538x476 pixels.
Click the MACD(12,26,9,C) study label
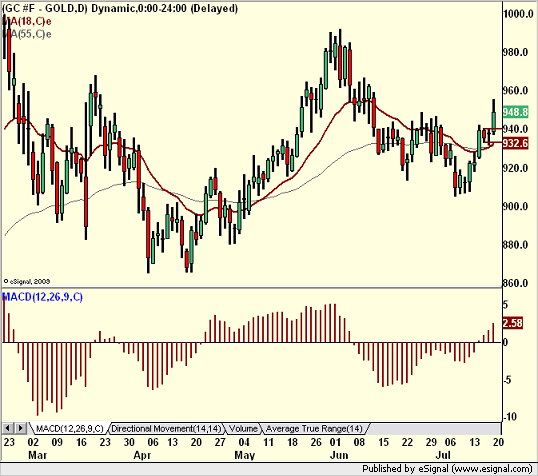point(43,297)
